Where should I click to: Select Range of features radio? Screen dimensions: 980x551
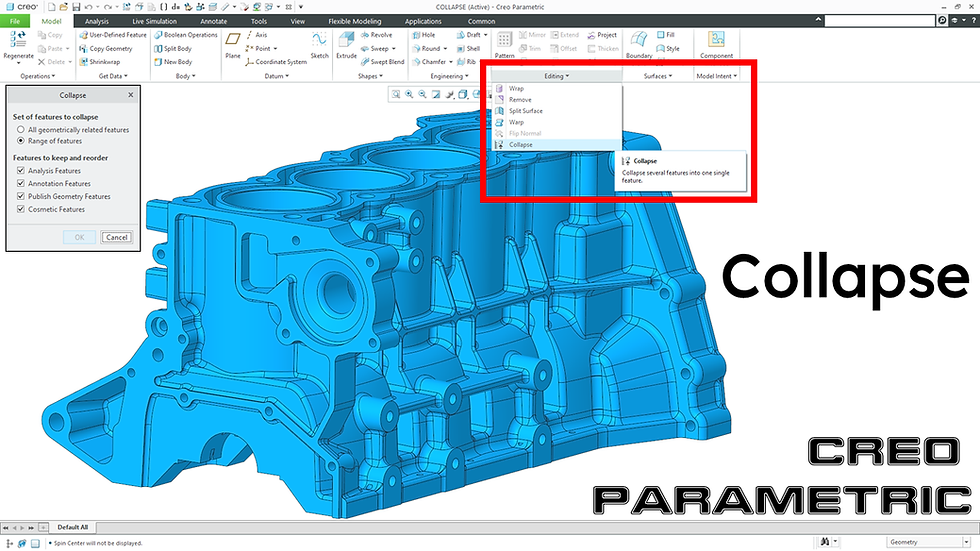[x=21, y=141]
